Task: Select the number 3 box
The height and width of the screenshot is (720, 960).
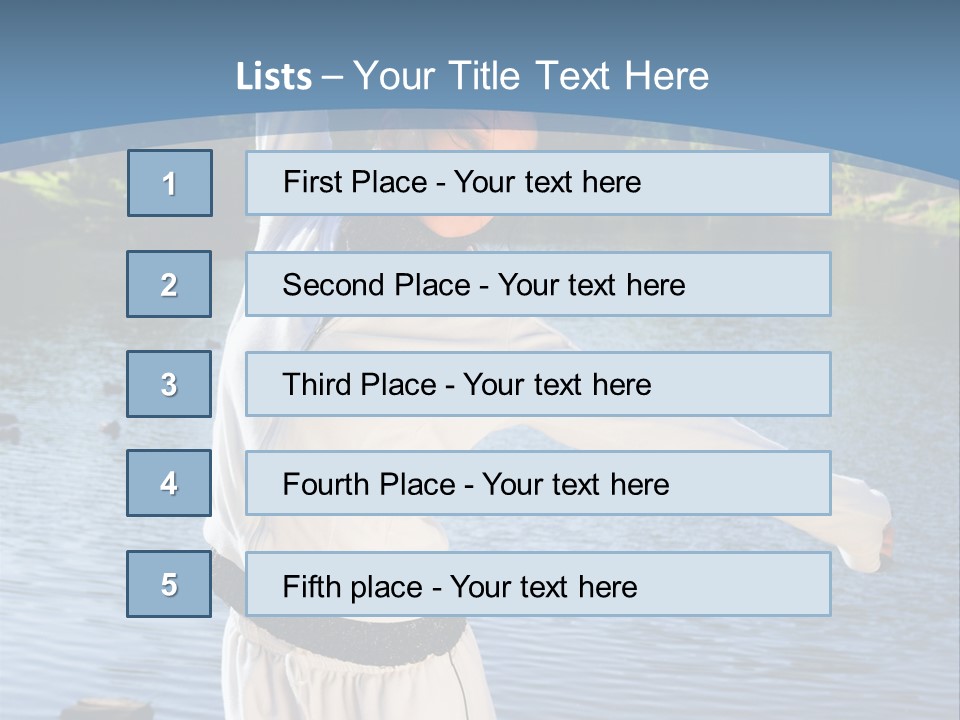Action: [x=169, y=384]
